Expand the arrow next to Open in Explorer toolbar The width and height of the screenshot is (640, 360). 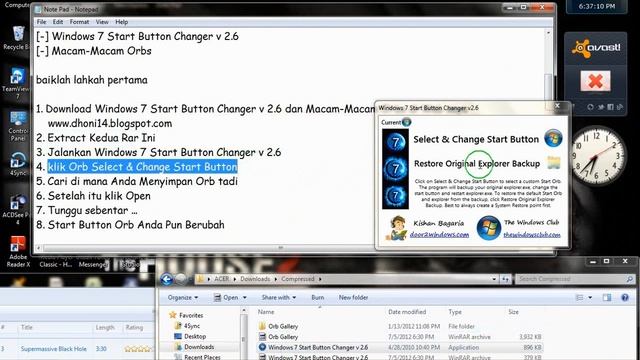244,298
